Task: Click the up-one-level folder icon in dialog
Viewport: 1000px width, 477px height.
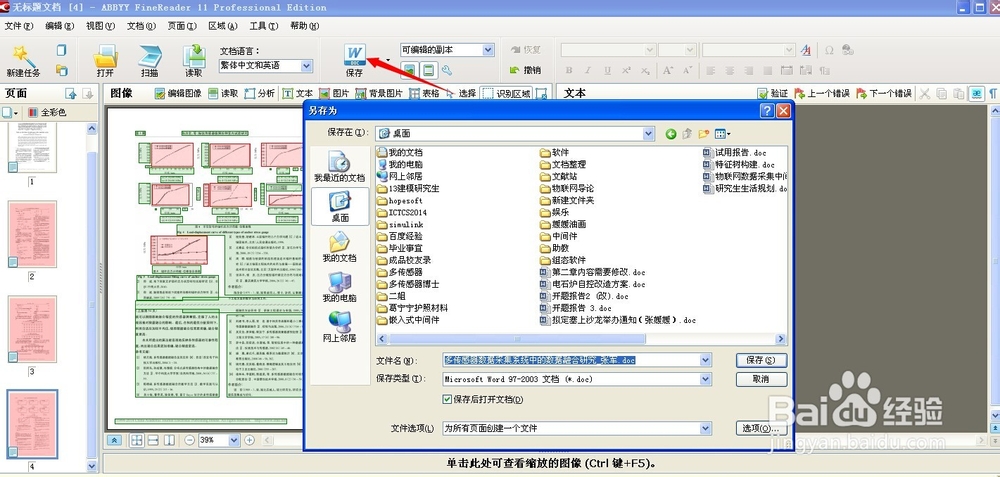Action: 688,133
